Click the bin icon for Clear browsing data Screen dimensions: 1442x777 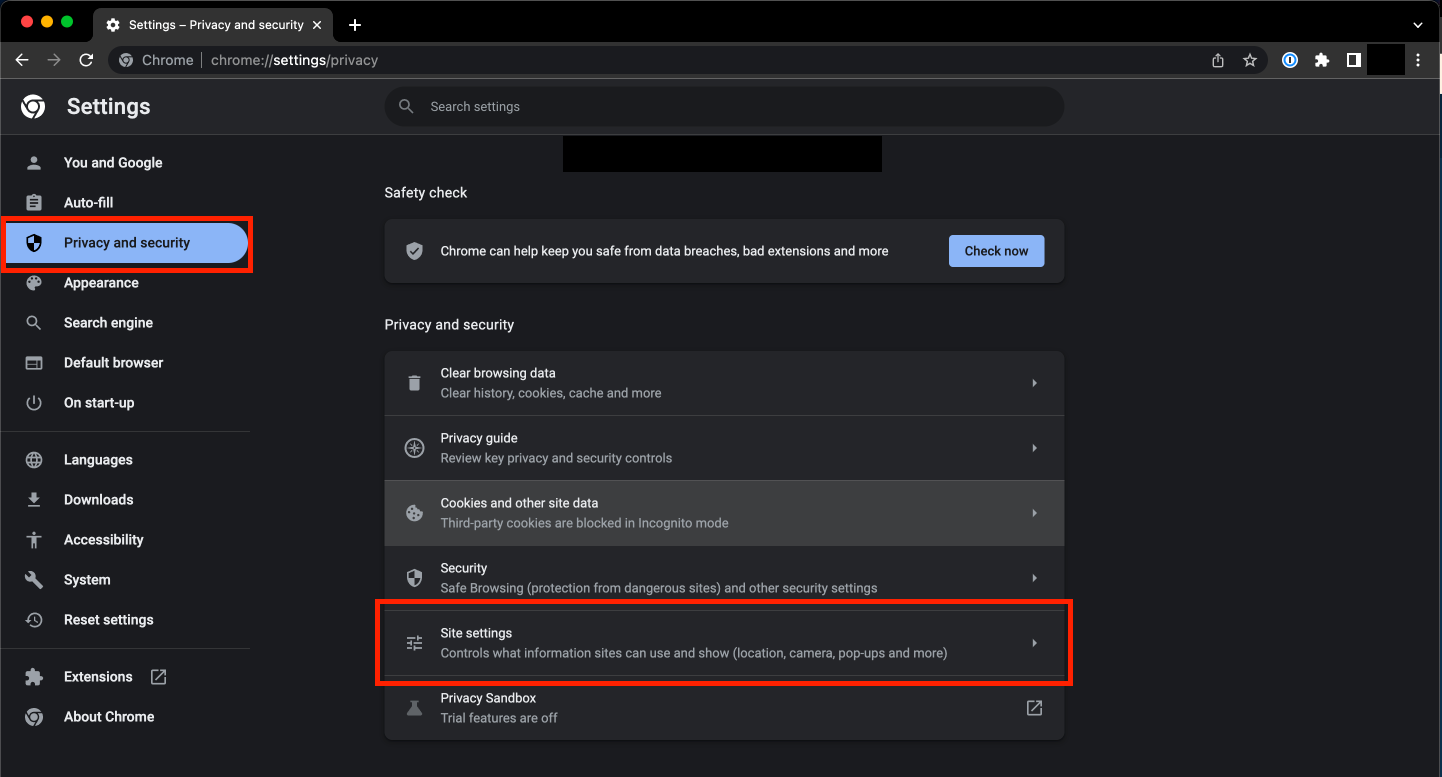pos(414,383)
